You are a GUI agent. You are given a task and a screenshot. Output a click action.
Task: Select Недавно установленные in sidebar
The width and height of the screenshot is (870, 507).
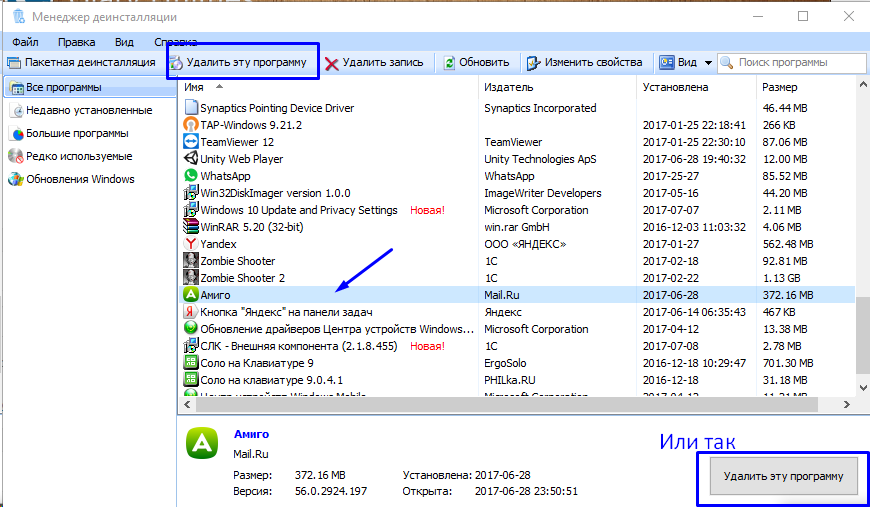pyautogui.click(x=88, y=110)
